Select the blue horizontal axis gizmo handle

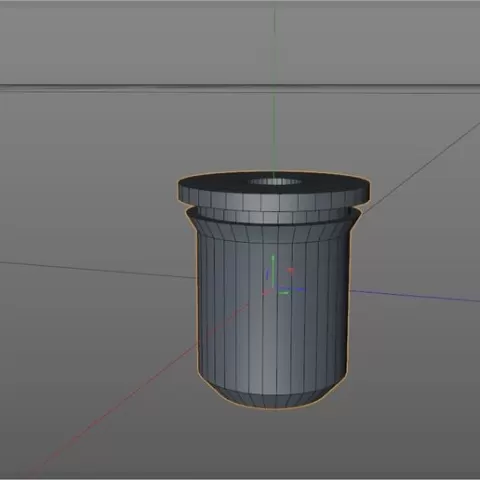tap(293, 289)
